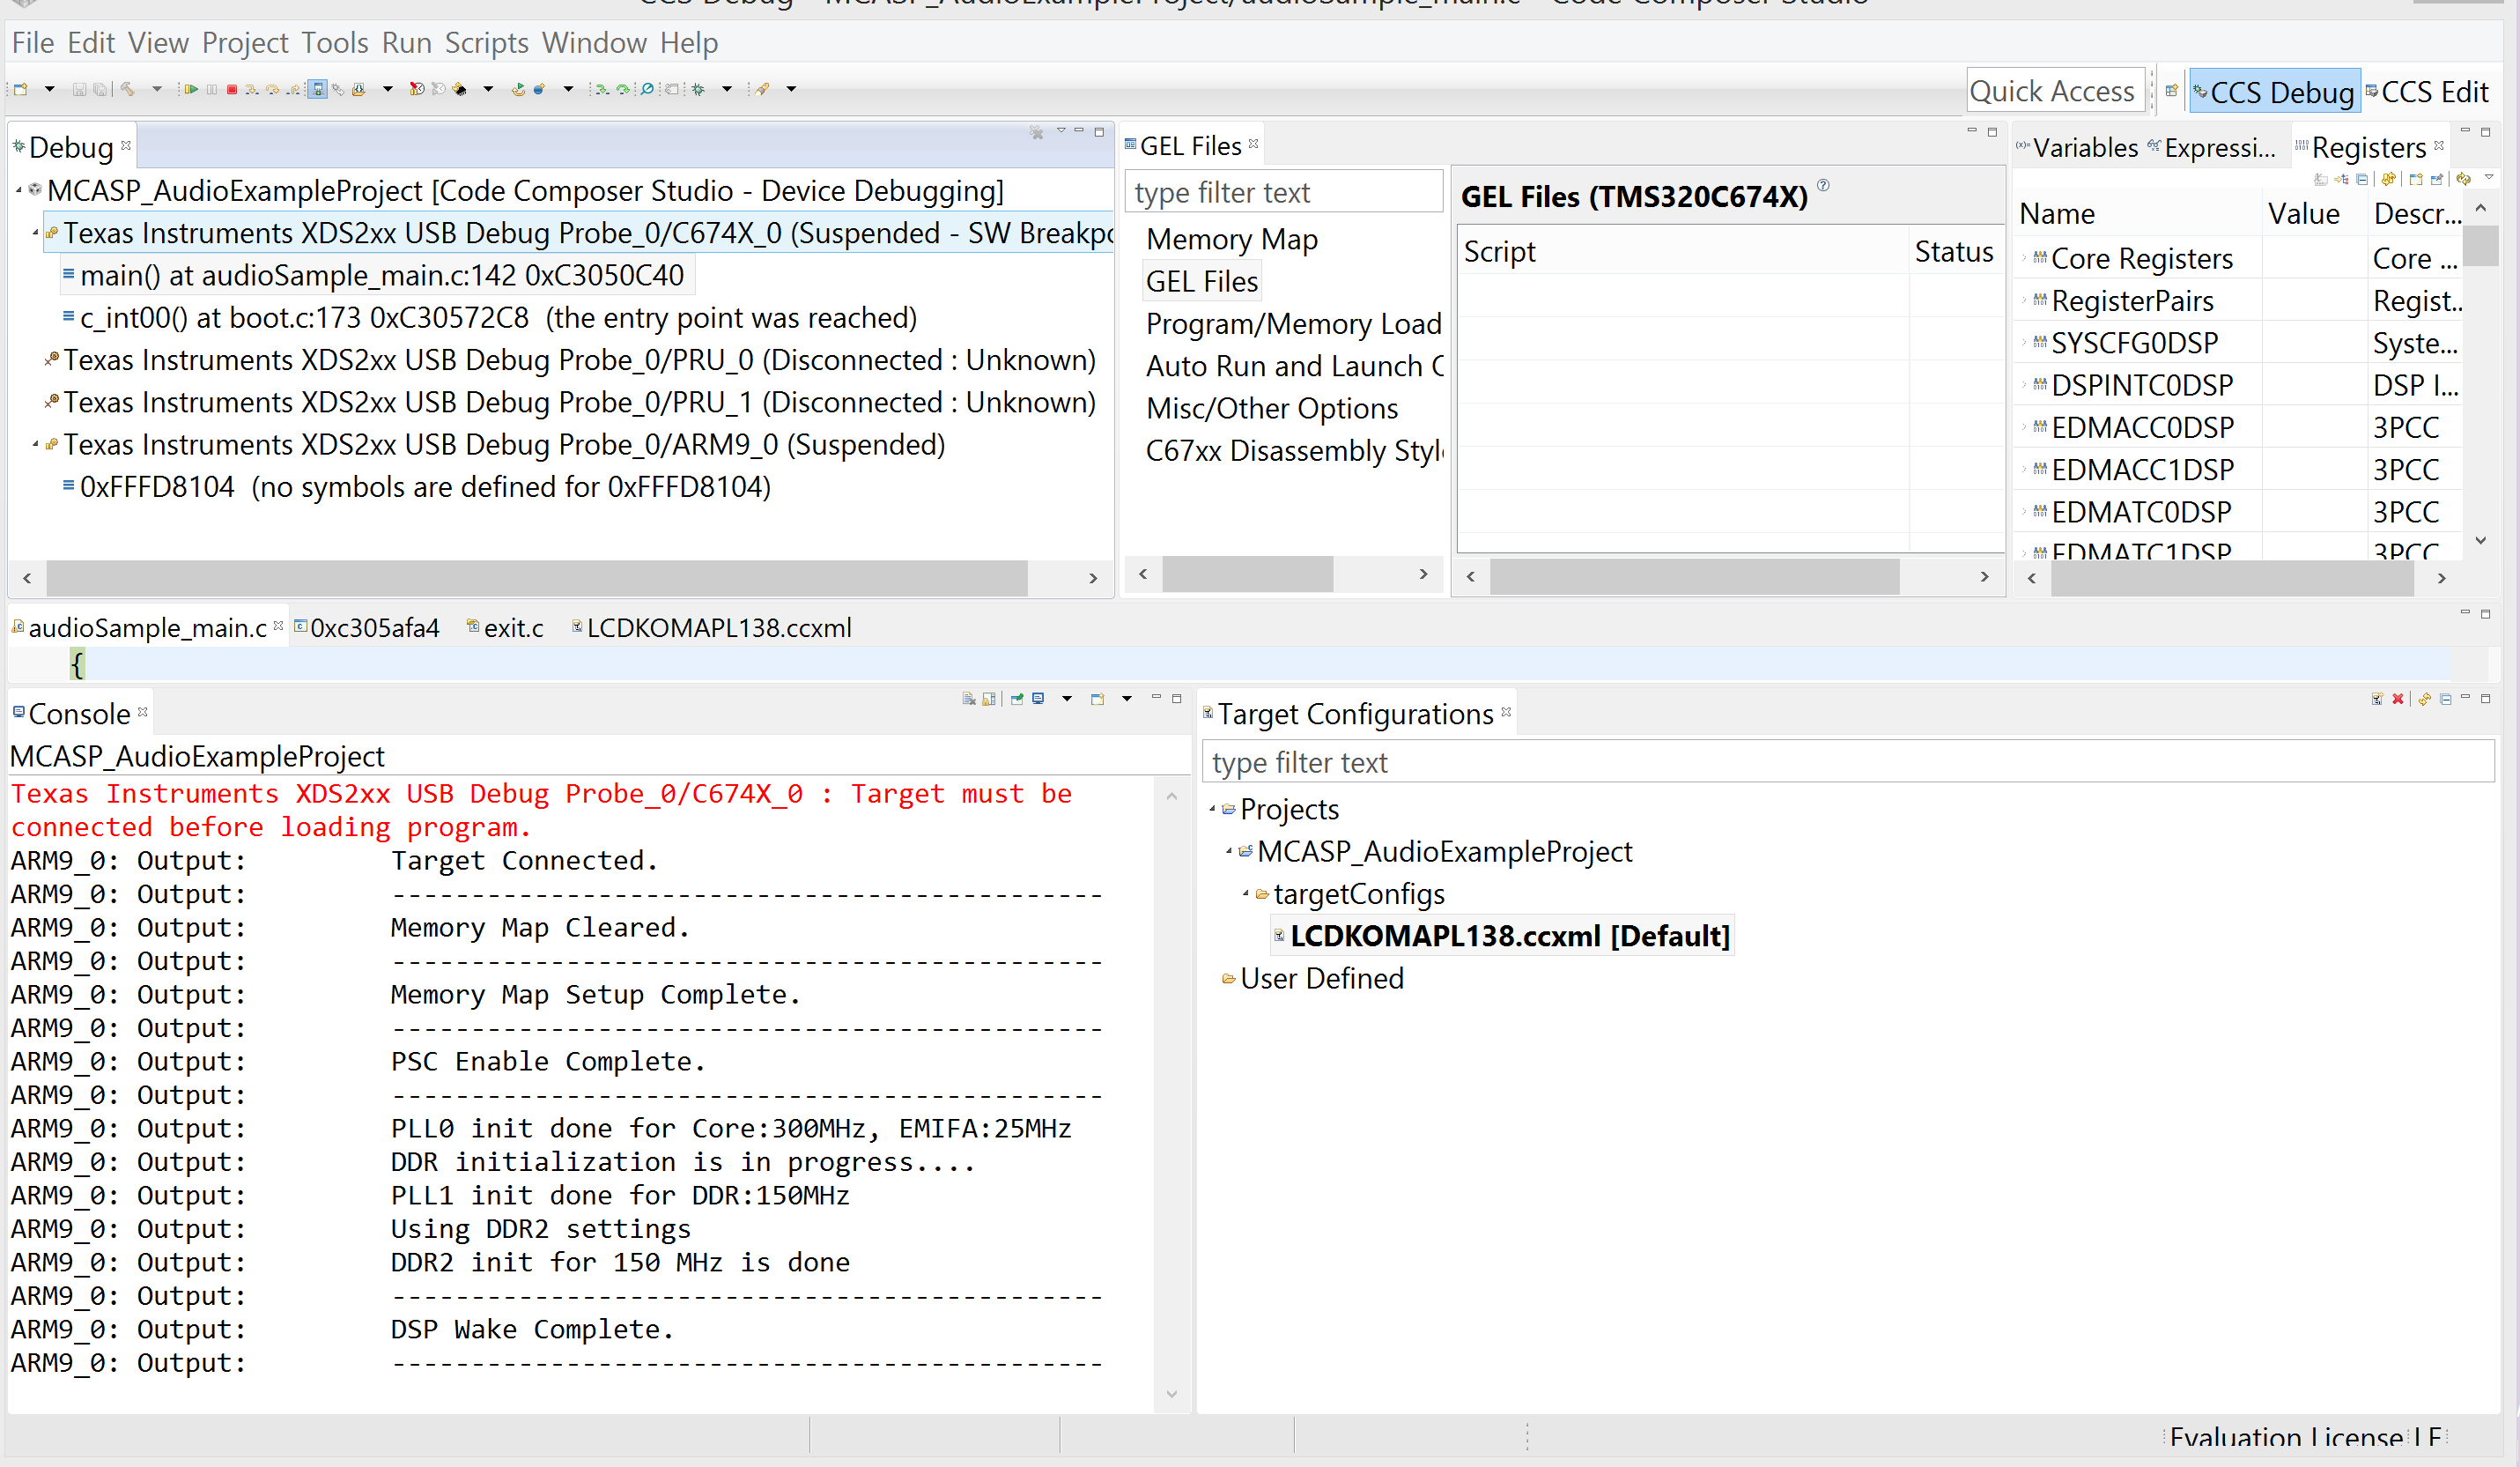The width and height of the screenshot is (2520, 1467).
Task: Click the Display Selected Console monitor icon
Action: [x=1038, y=698]
